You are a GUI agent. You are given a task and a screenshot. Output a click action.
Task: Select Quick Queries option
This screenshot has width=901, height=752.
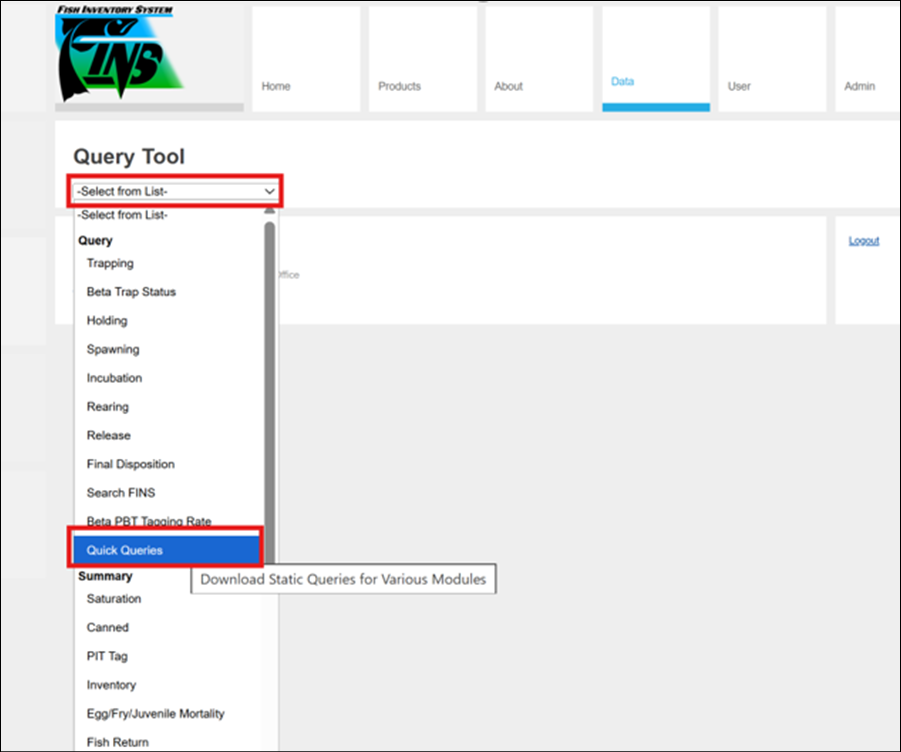coord(125,550)
